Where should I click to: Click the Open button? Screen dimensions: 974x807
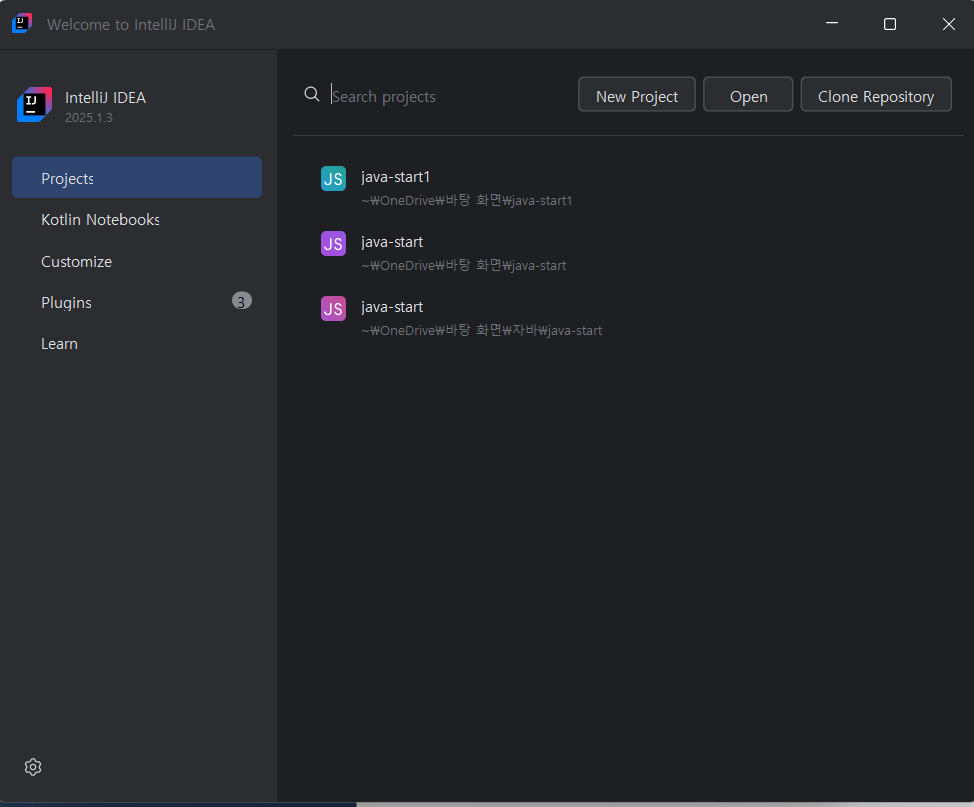[x=748, y=94]
